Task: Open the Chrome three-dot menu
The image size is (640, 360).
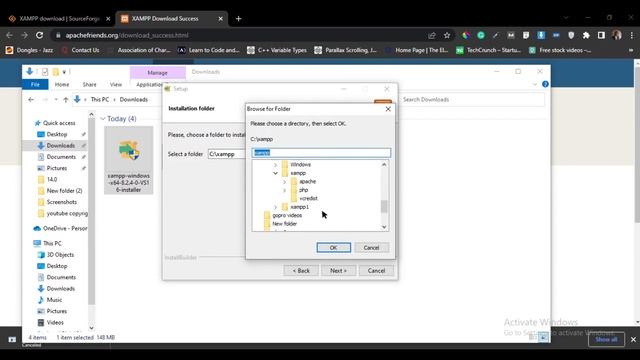Action: tap(631, 36)
